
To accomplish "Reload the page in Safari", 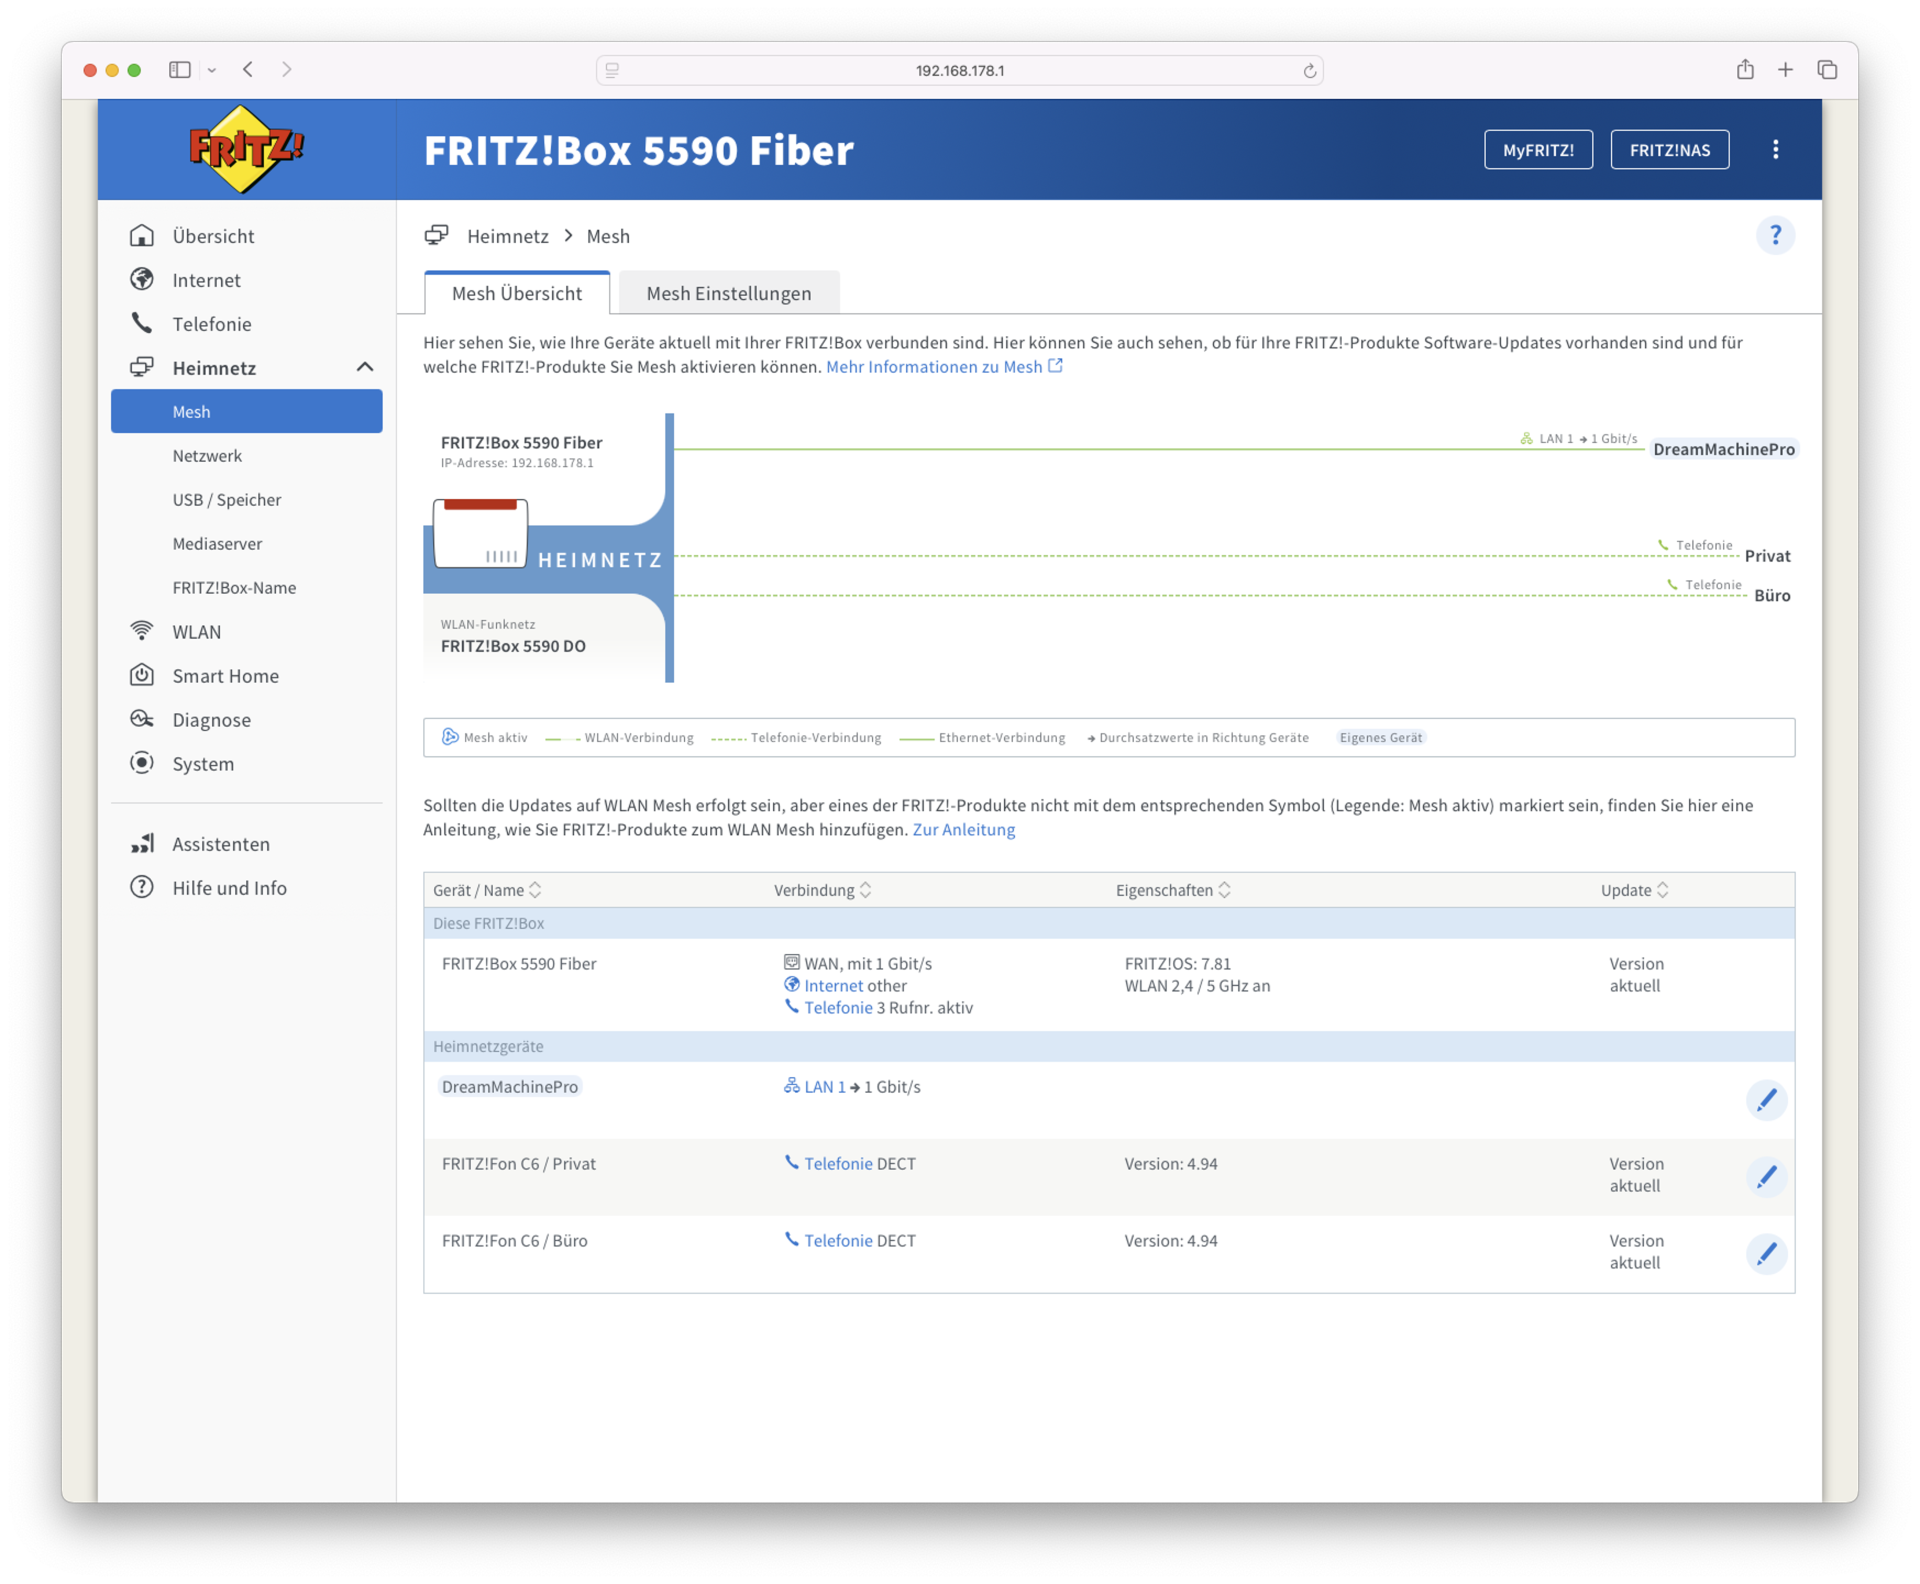I will pos(1309,70).
